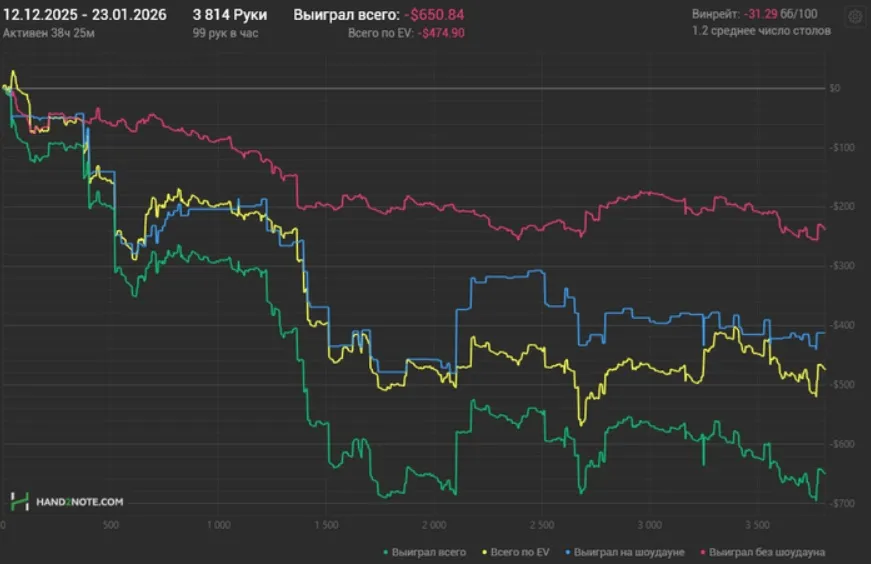
Task: Toggle the 'Всего по EV' legend series
Action: click(x=521, y=551)
